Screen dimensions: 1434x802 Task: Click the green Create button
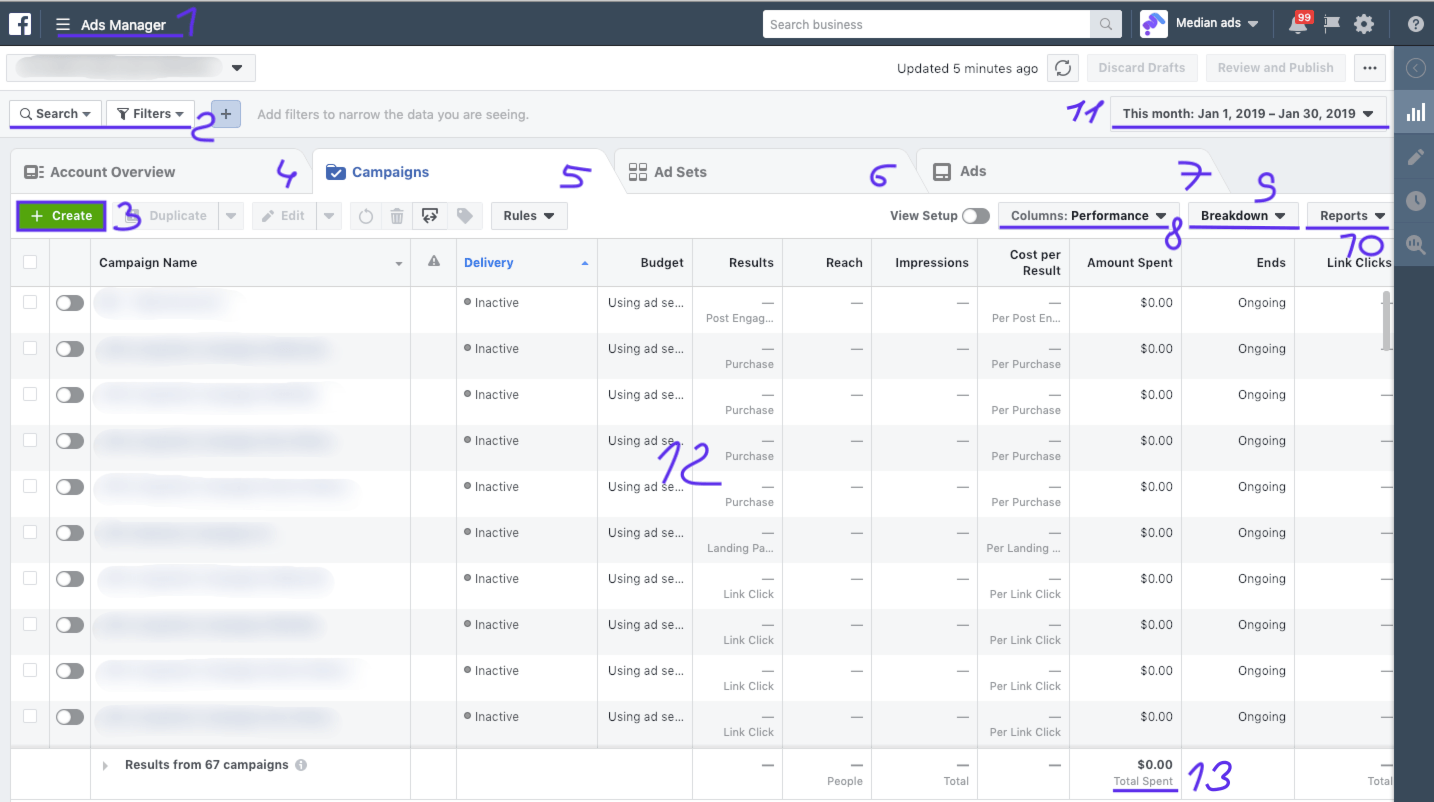tap(60, 215)
